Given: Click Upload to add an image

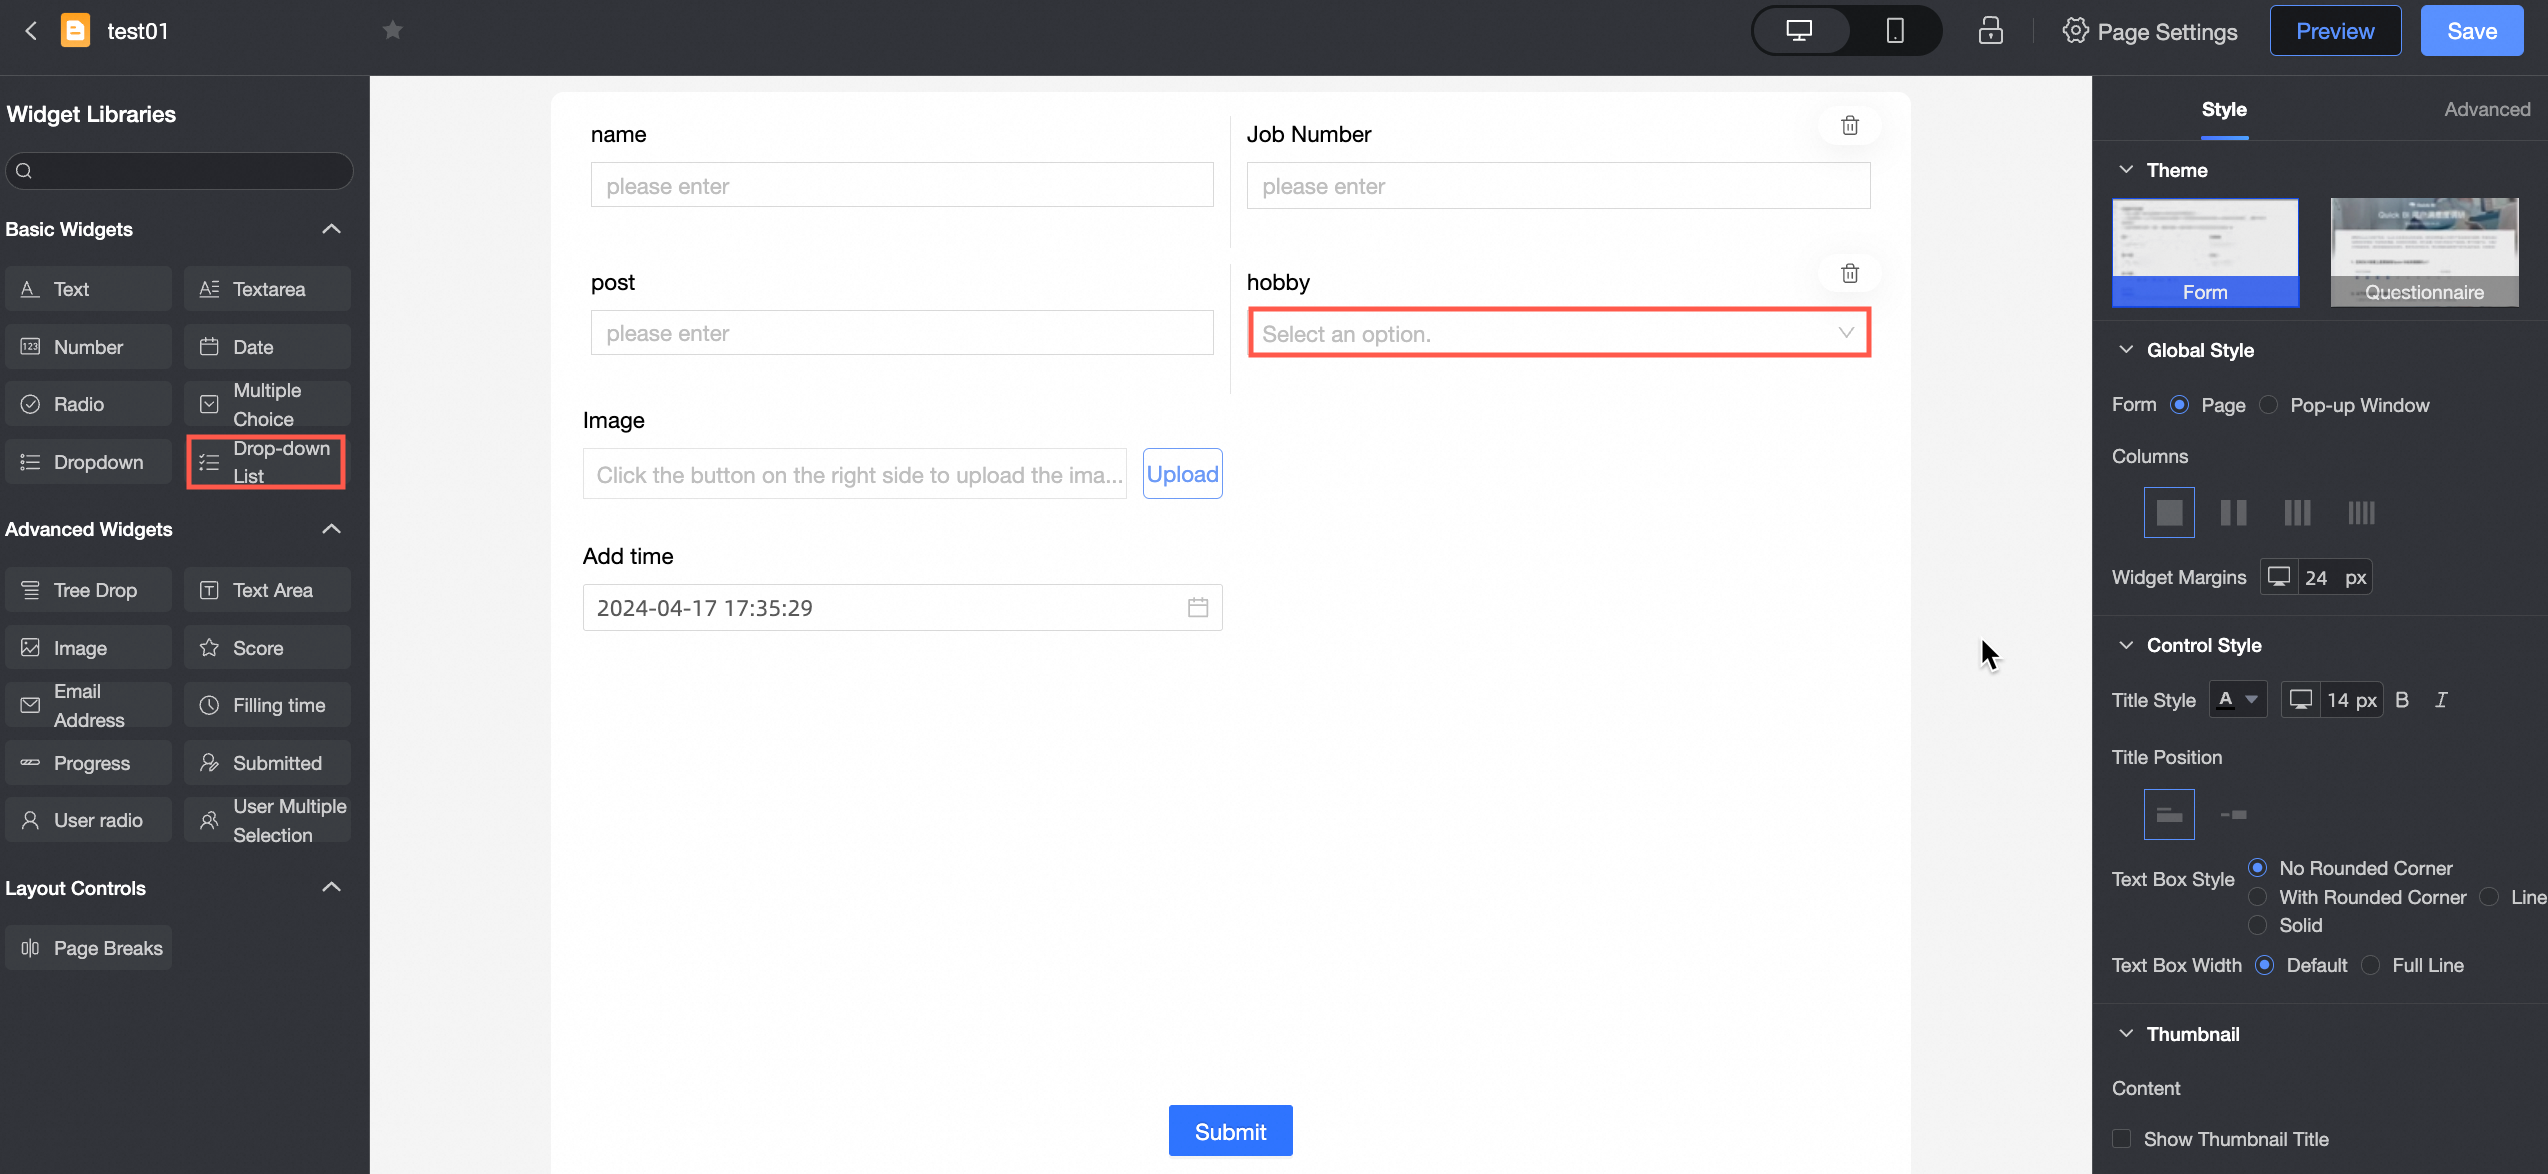Looking at the screenshot, I should [1182, 473].
